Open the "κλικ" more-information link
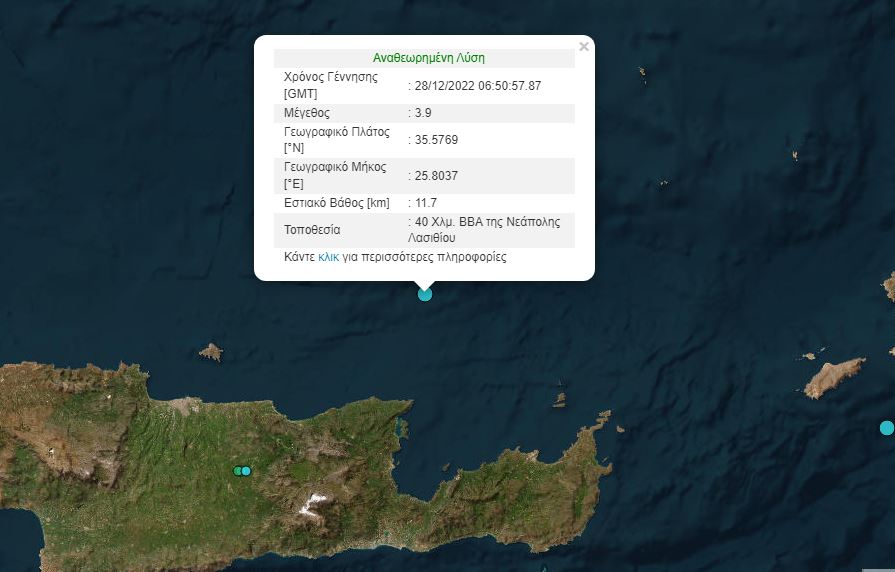The width and height of the screenshot is (895, 572). point(329,257)
